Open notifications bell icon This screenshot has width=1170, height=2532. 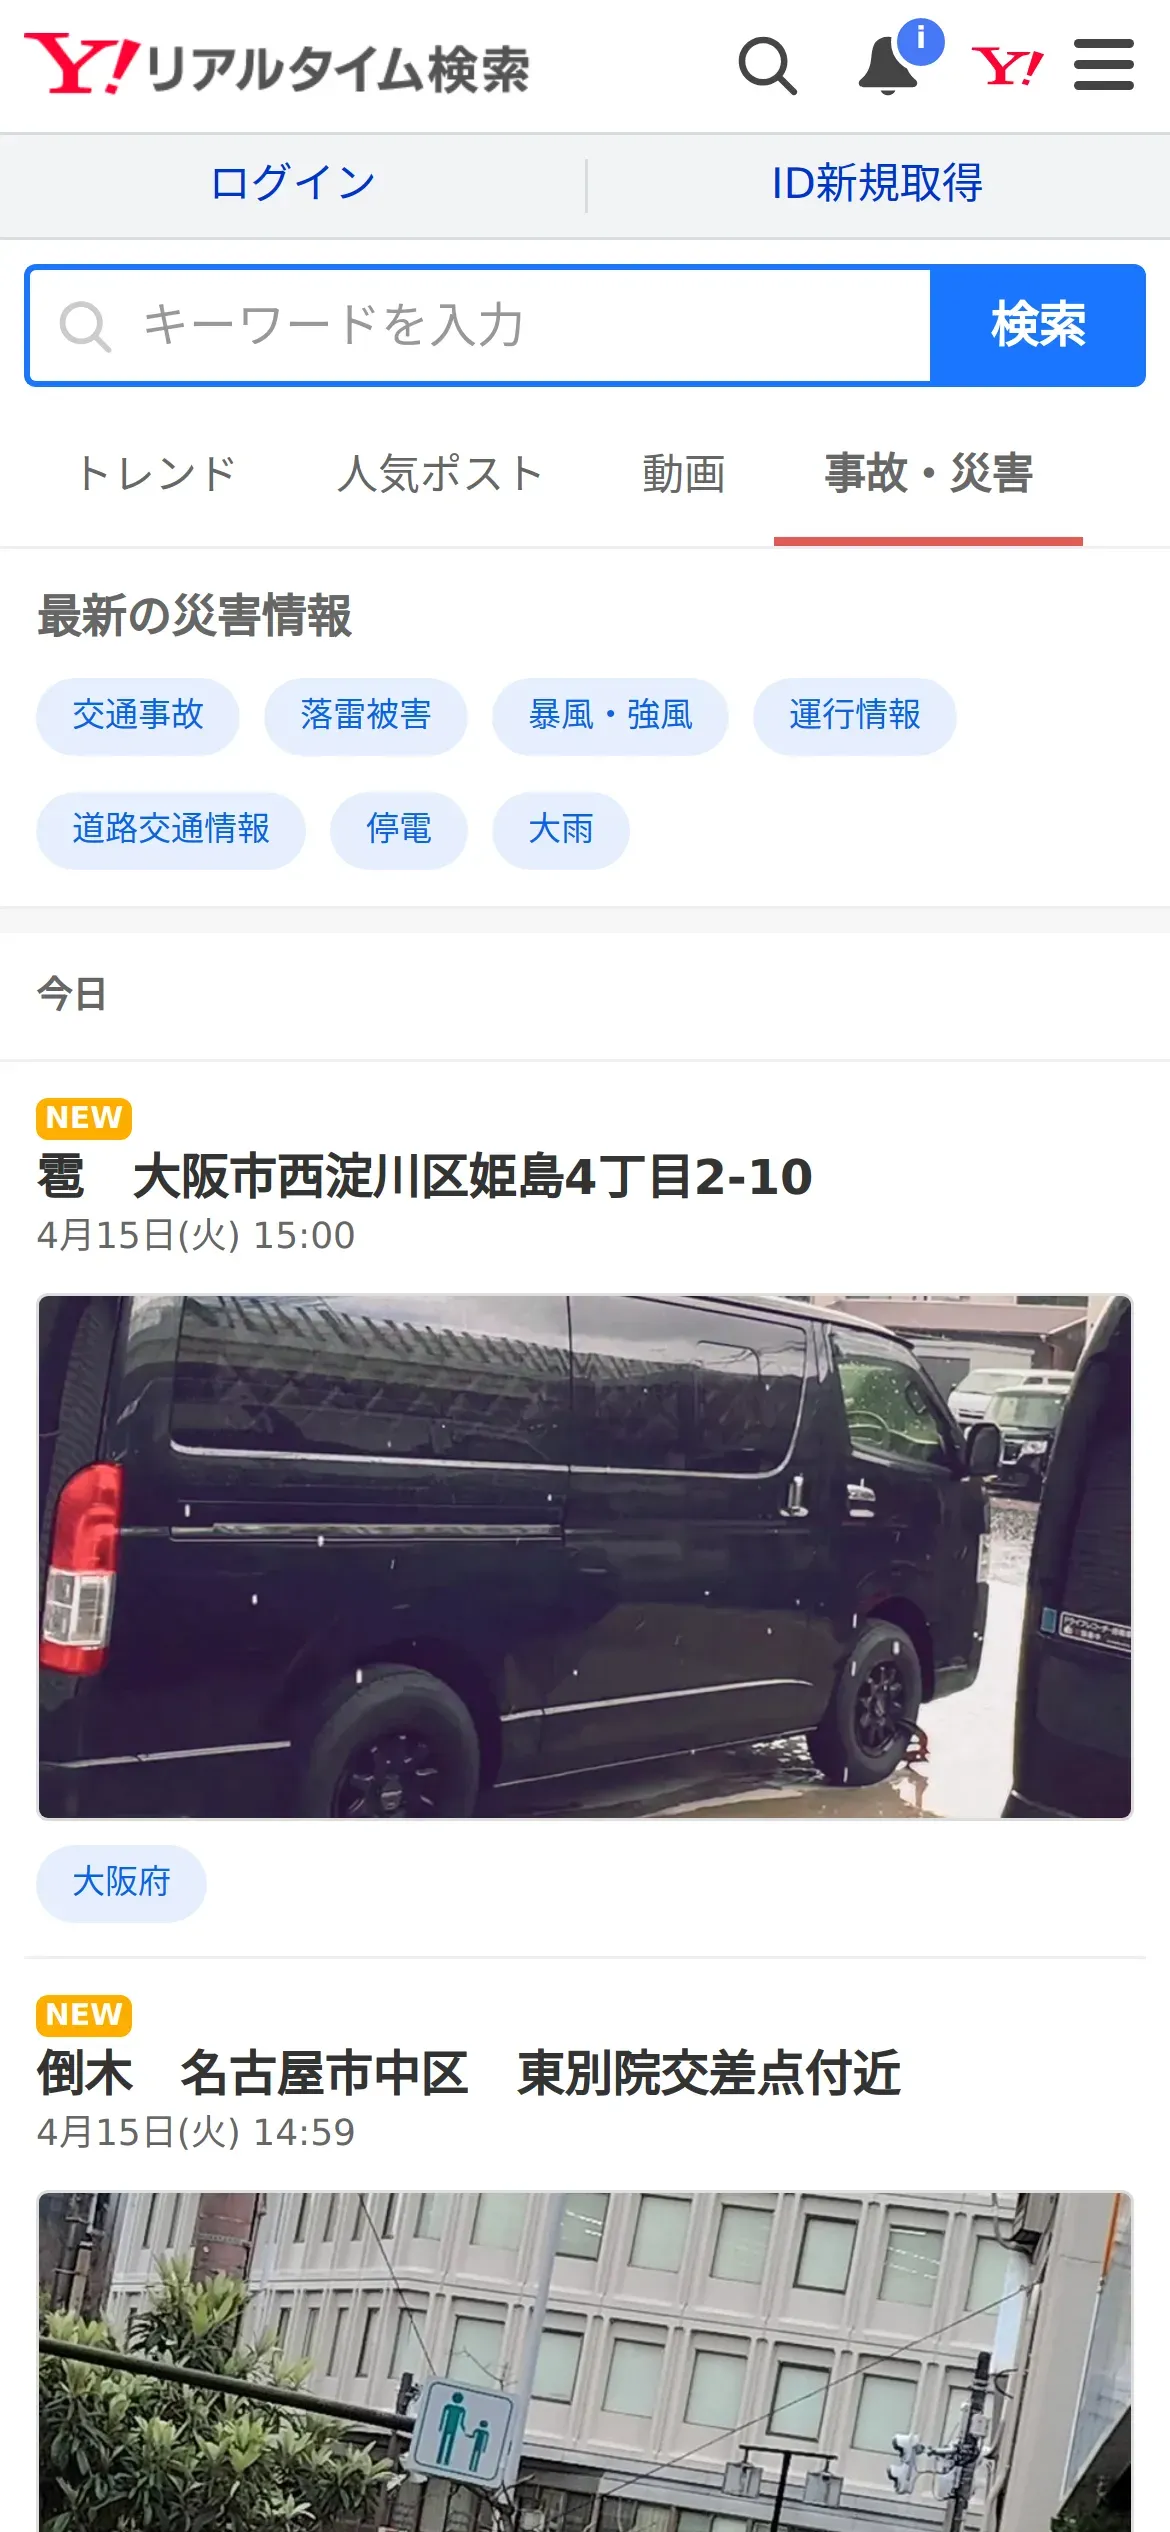tap(889, 66)
